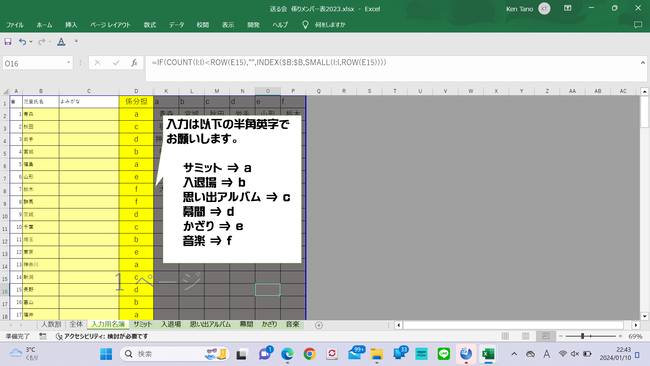The image size is (650, 366).
Task: Select the row 16 header
Action: 5,291
